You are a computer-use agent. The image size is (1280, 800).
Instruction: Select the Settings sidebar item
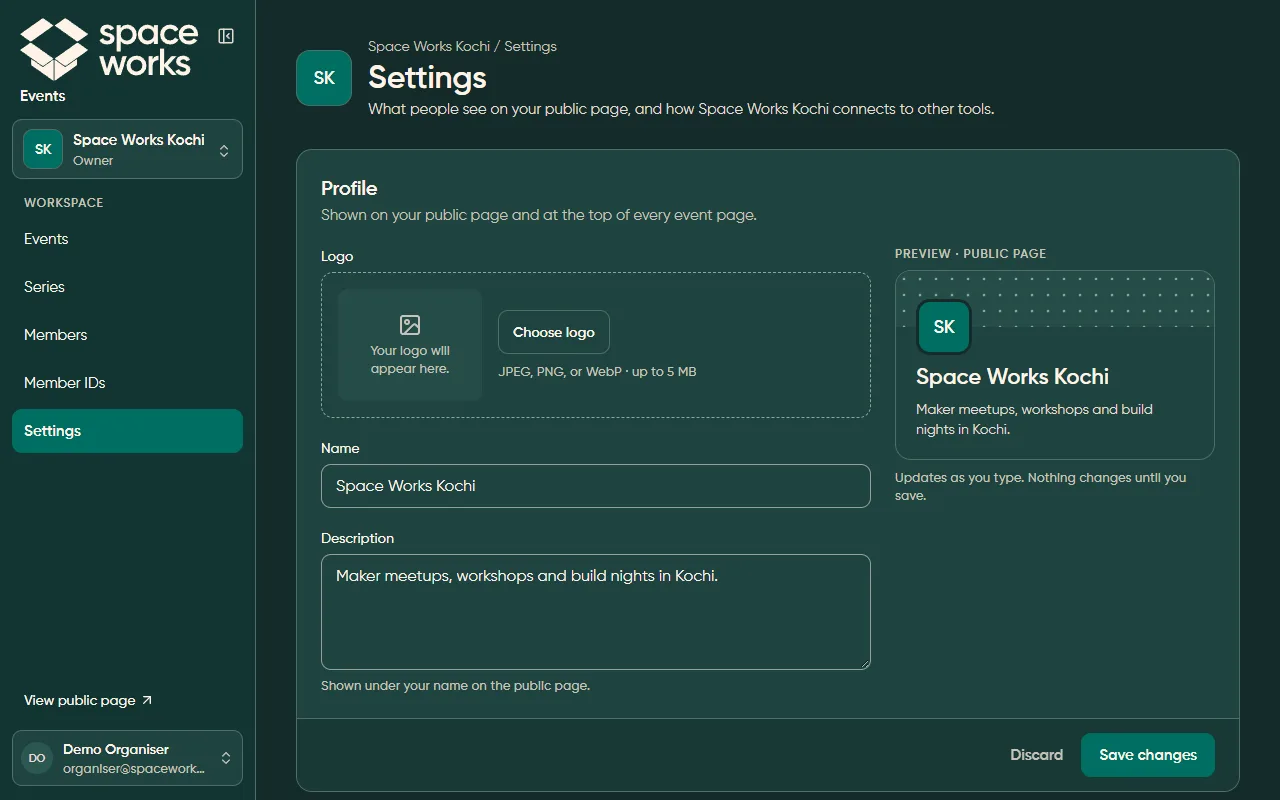pos(127,431)
